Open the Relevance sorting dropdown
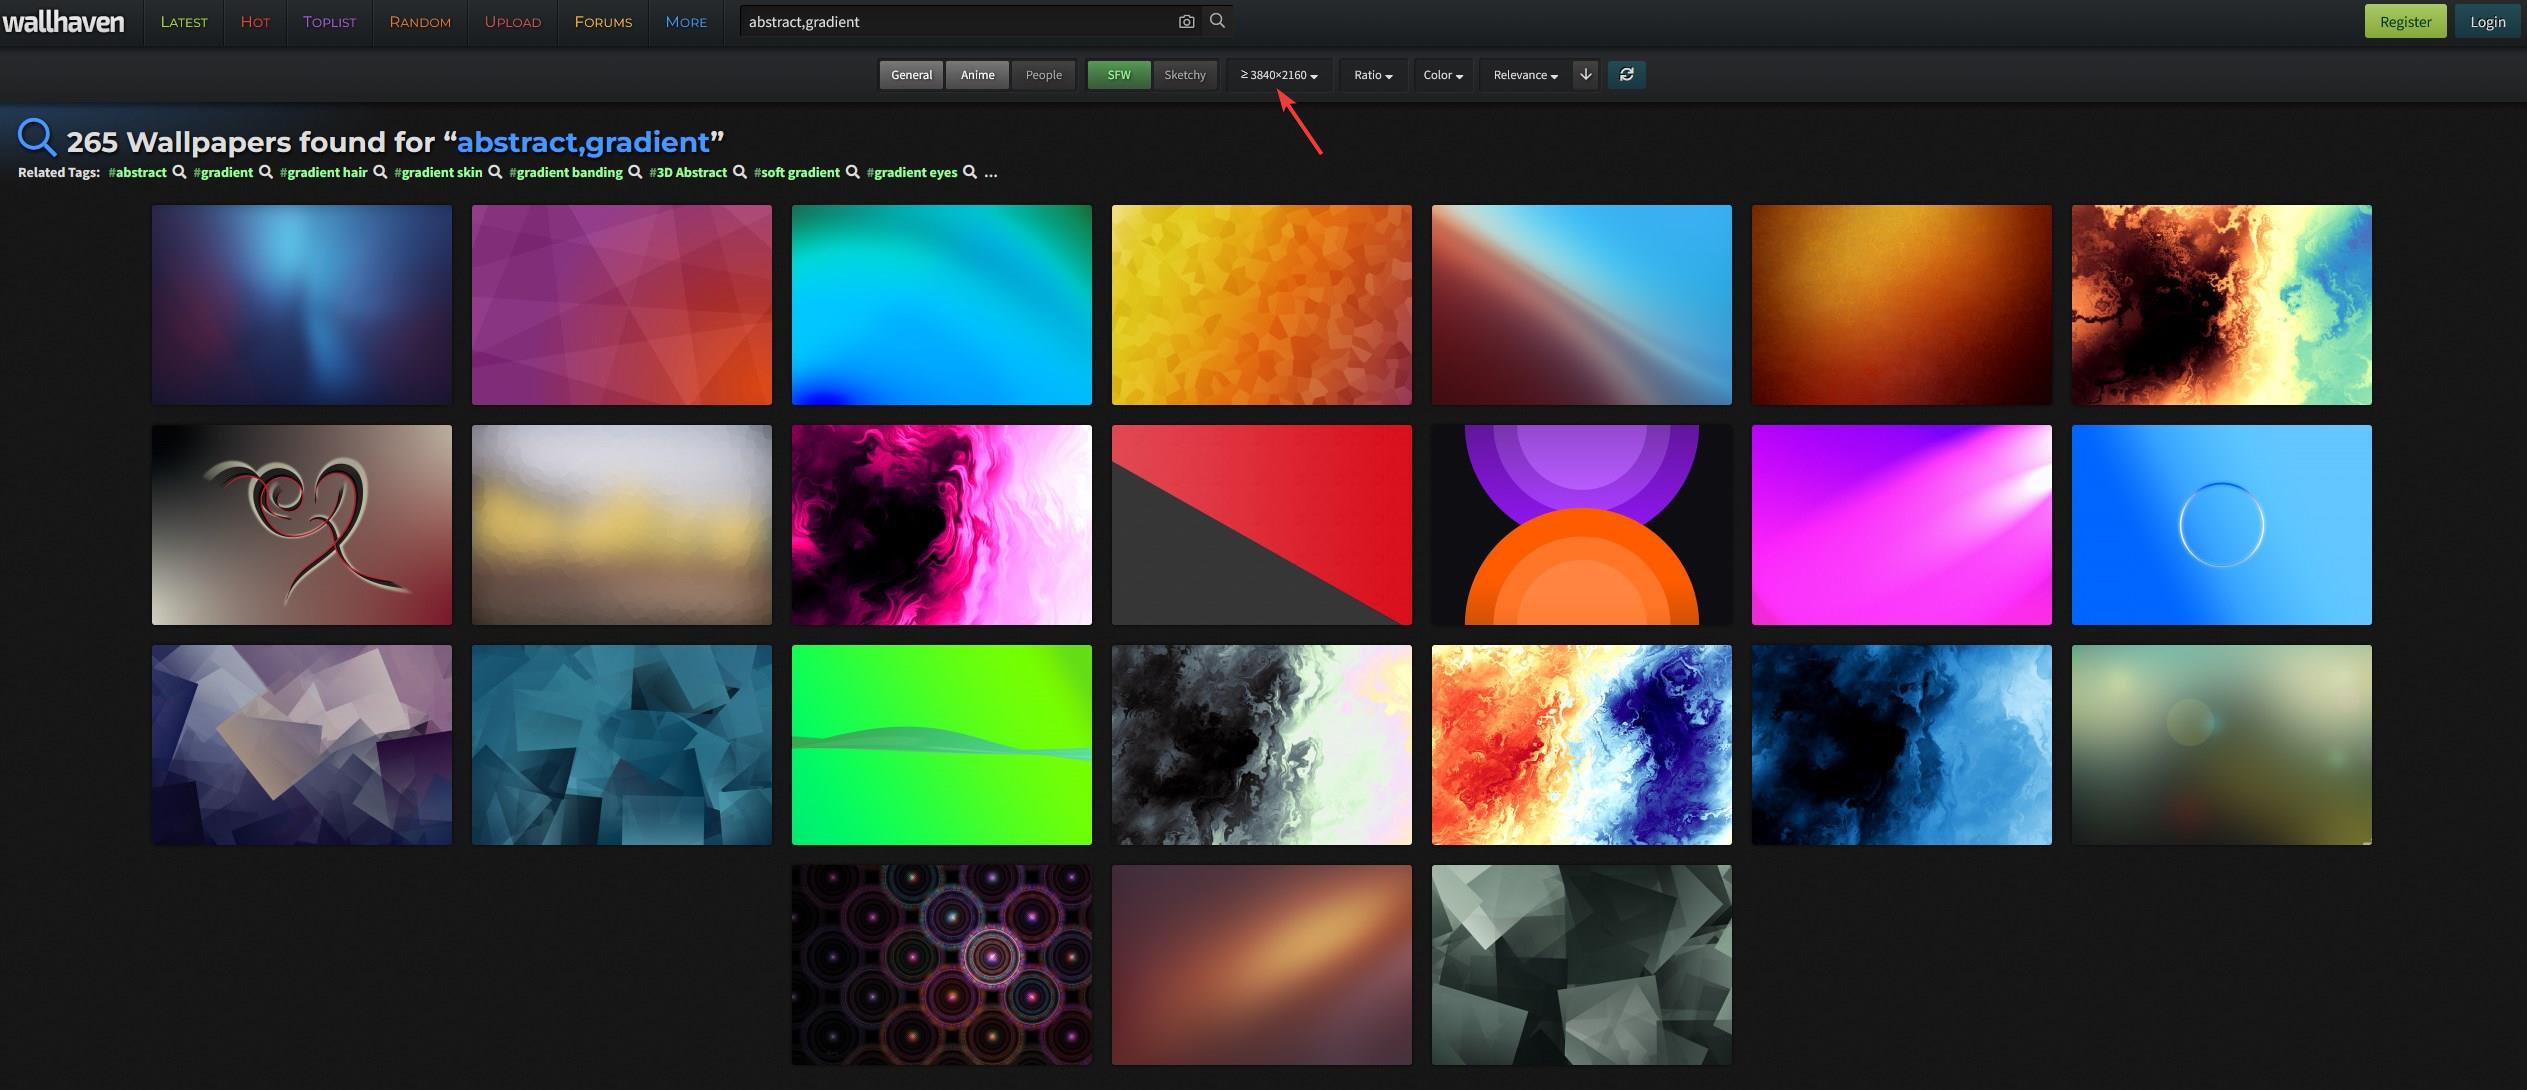Screen dimensions: 2527x1090 pos(1524,75)
